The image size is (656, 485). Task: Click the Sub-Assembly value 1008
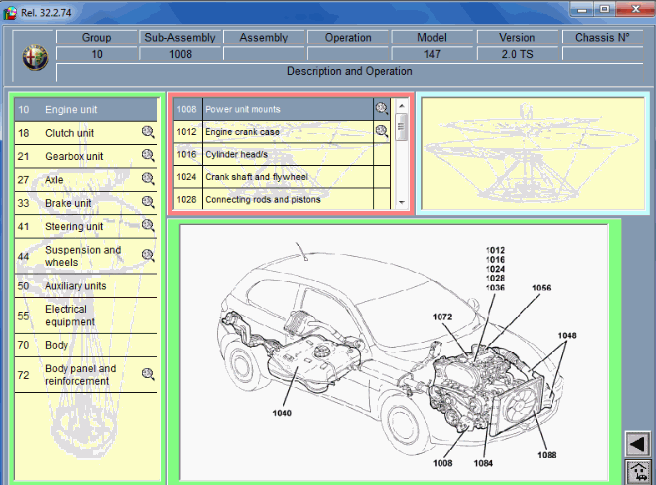tap(180, 54)
